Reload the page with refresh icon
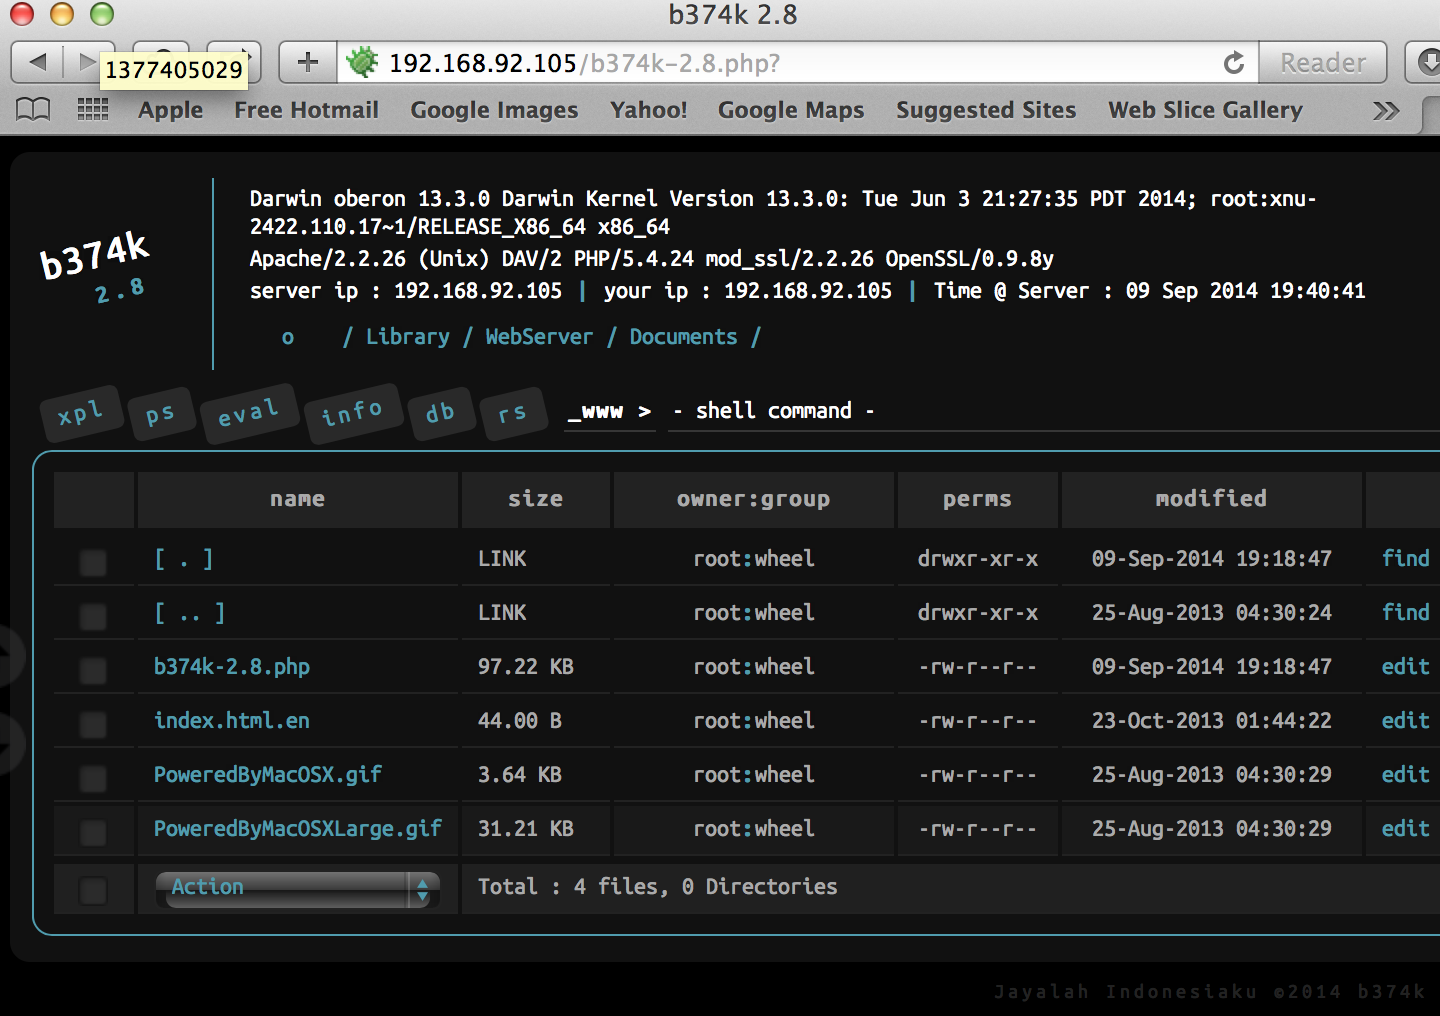 point(1234,63)
